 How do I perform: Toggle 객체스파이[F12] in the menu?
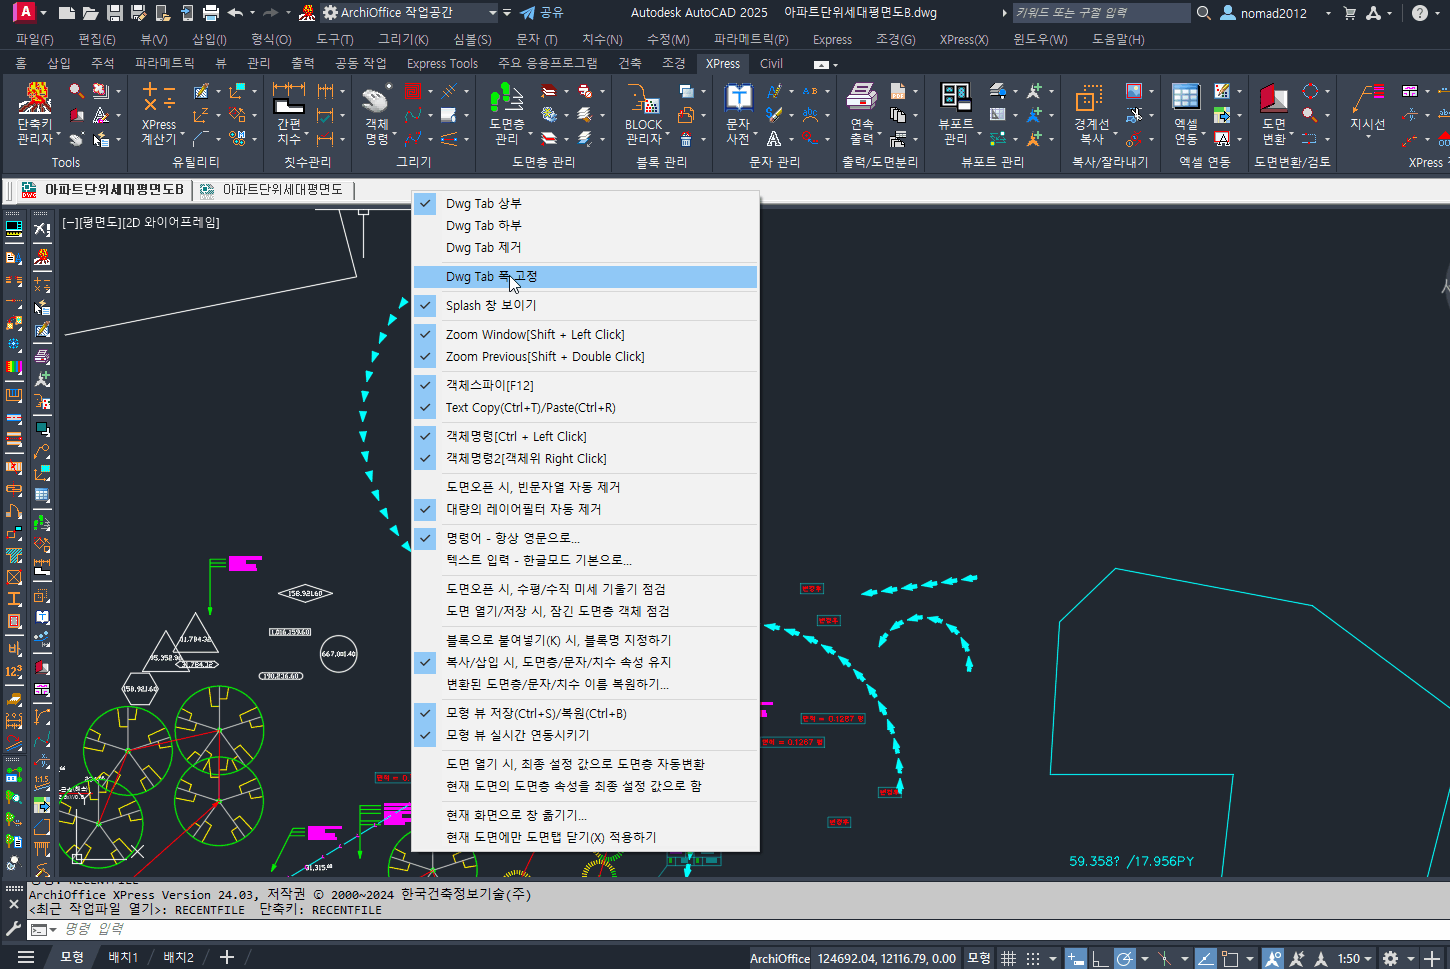[585, 385]
